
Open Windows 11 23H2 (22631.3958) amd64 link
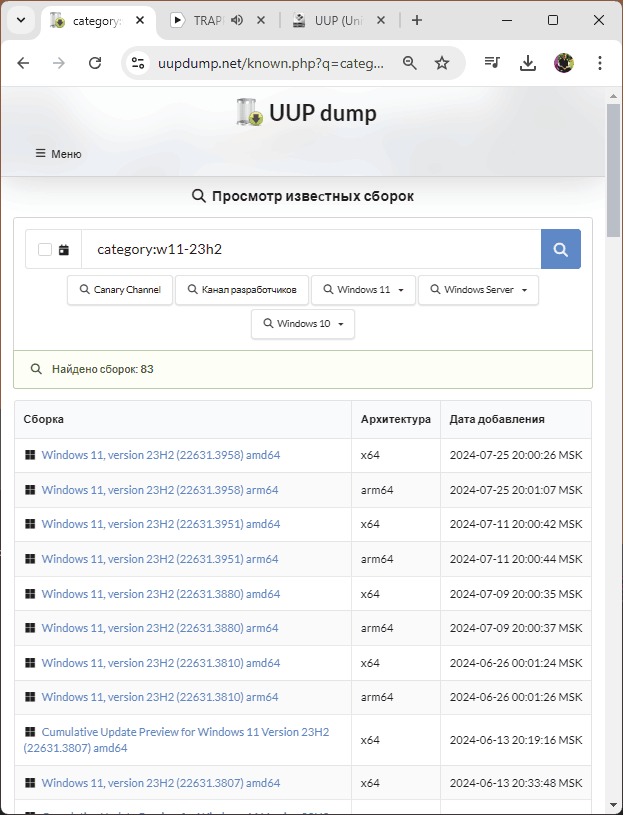pos(160,455)
